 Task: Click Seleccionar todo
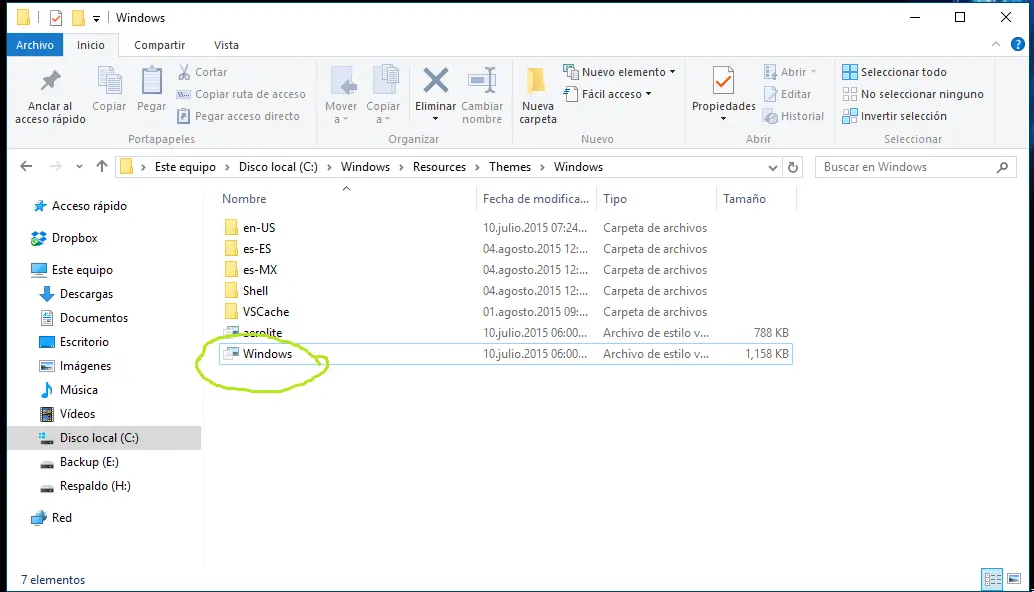tap(894, 72)
